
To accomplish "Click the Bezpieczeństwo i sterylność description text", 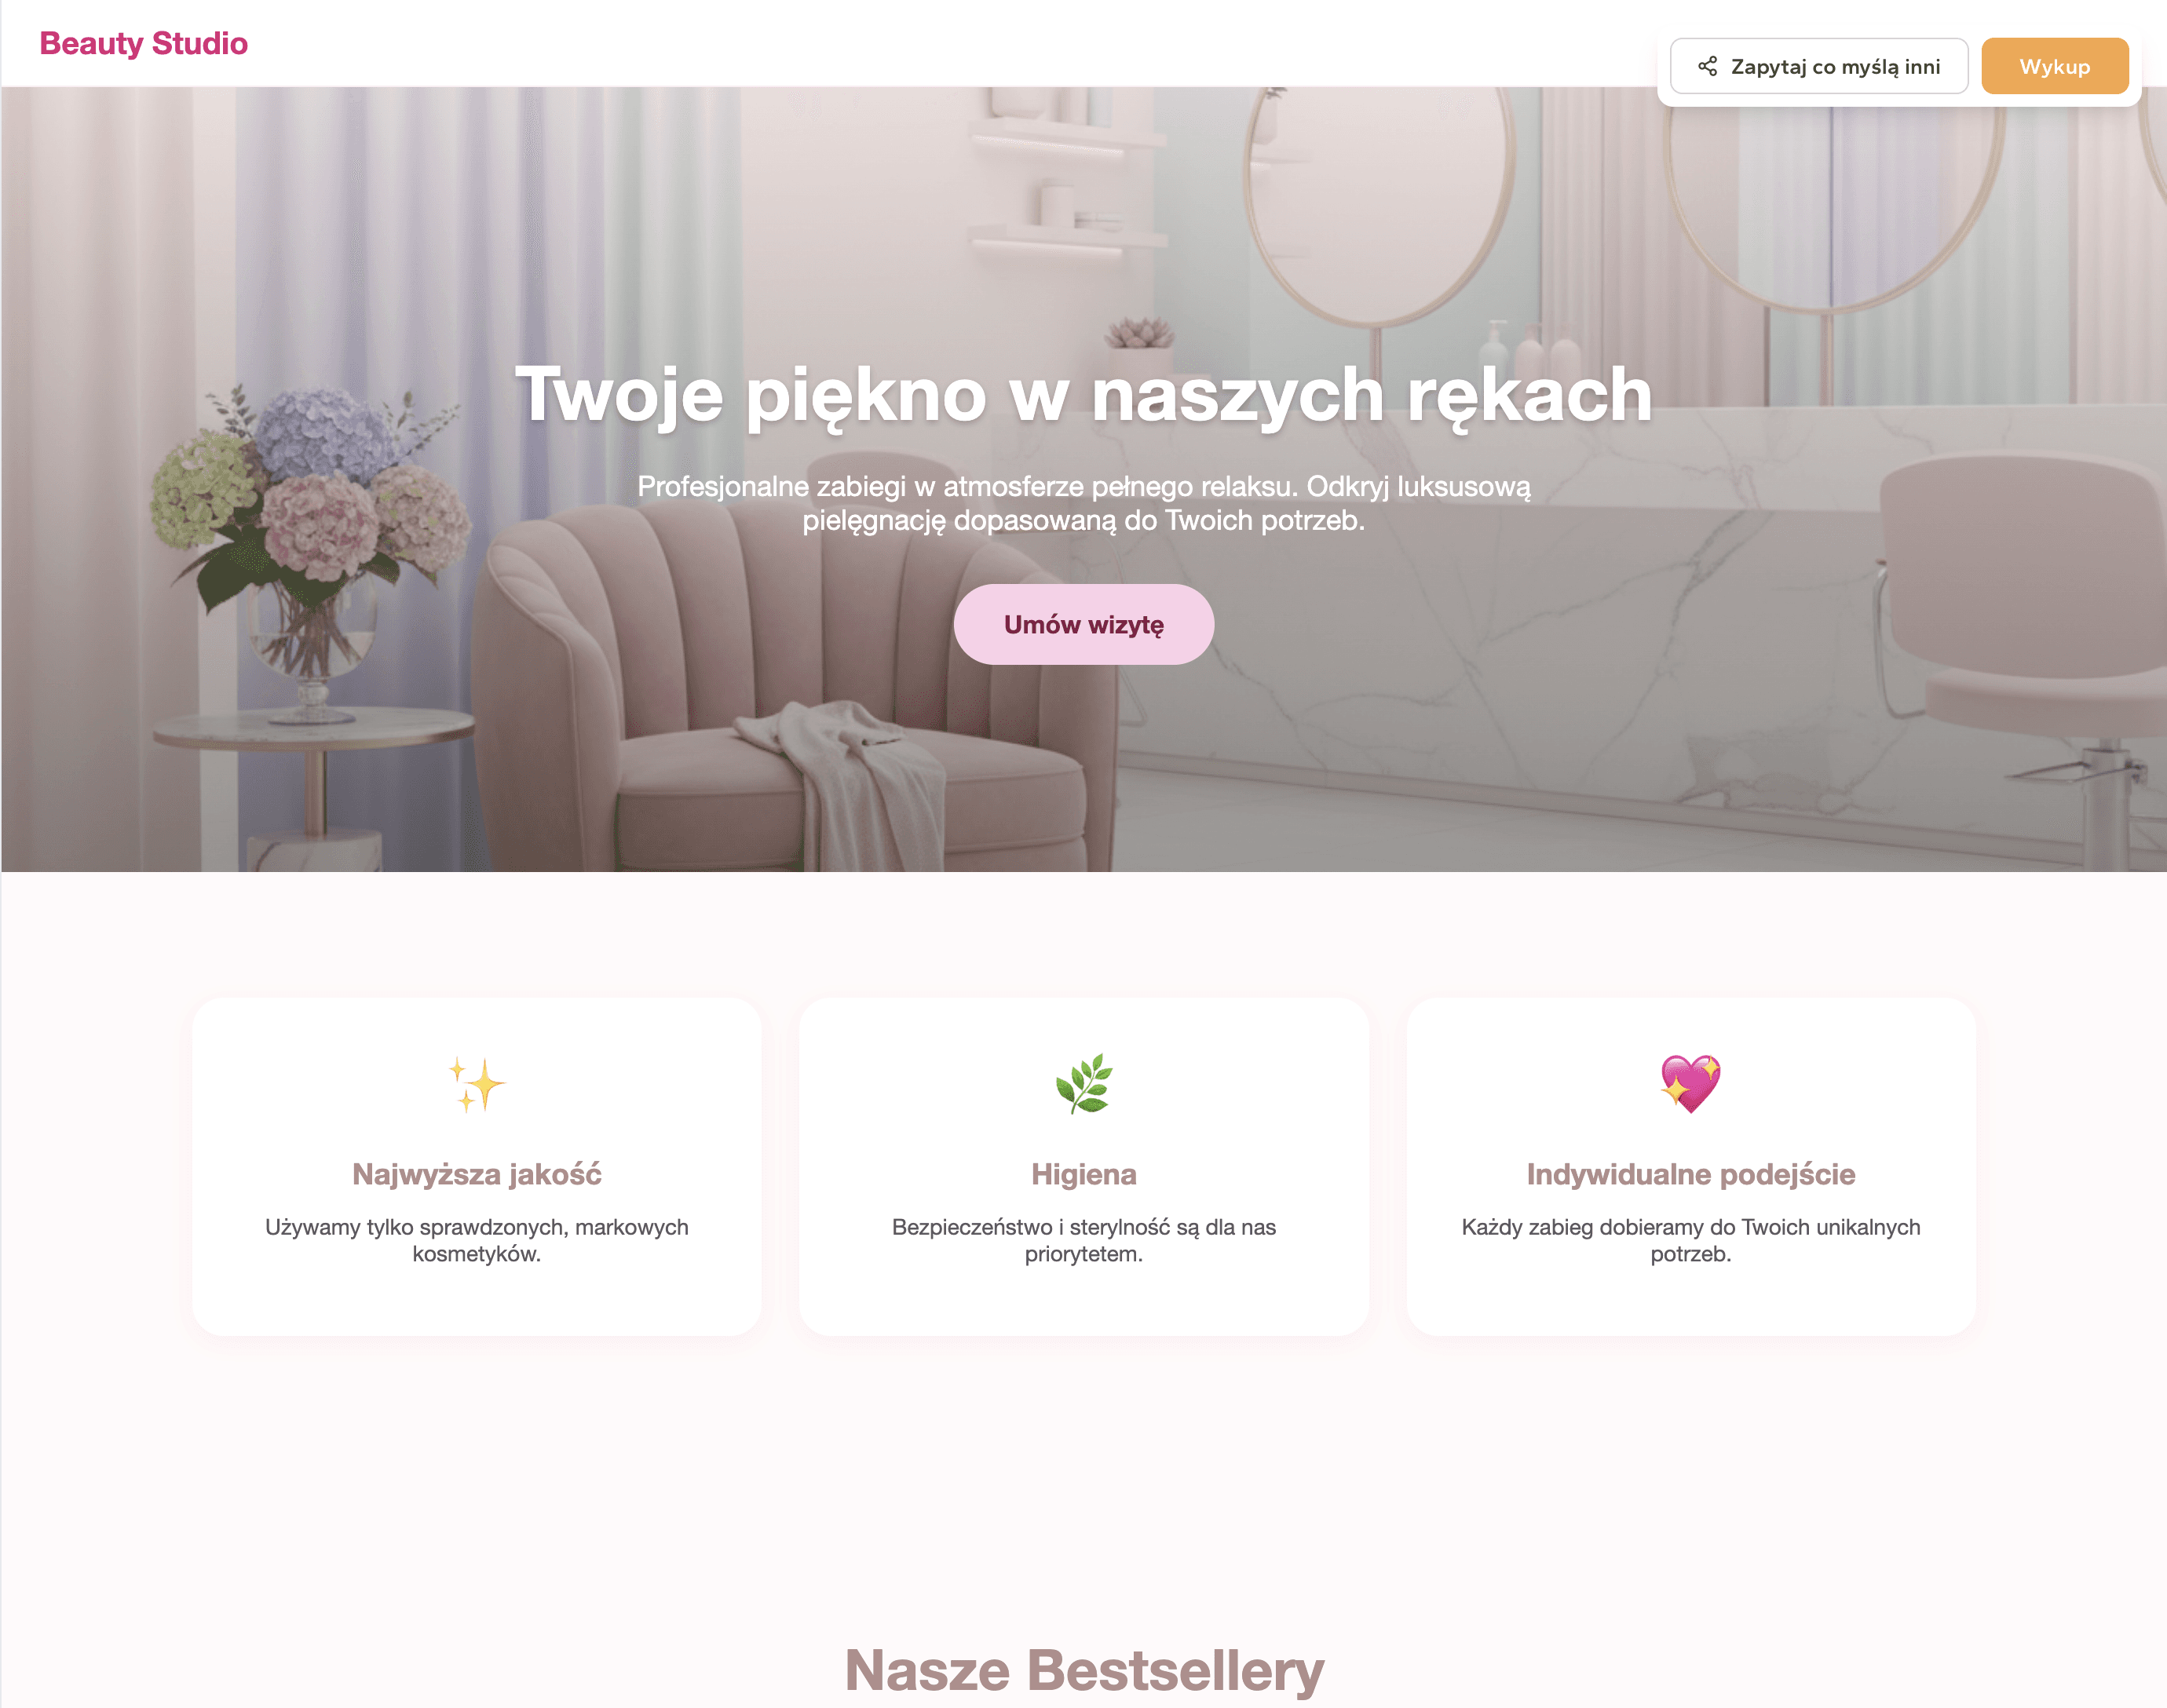I will pyautogui.click(x=1083, y=1240).
